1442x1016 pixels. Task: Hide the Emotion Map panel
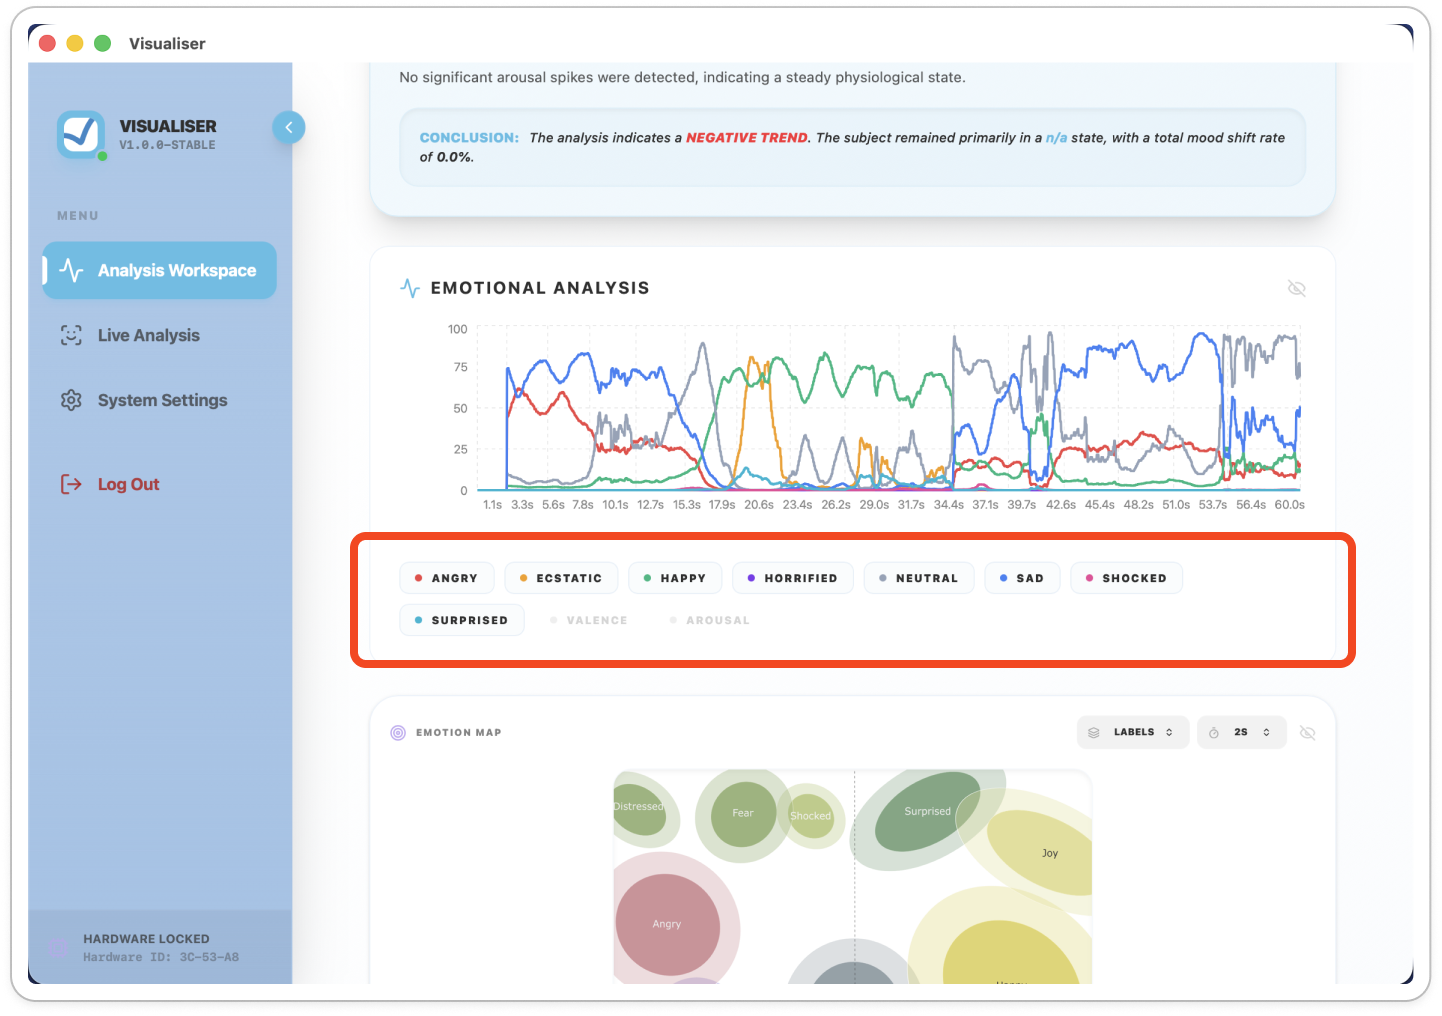point(1307,733)
